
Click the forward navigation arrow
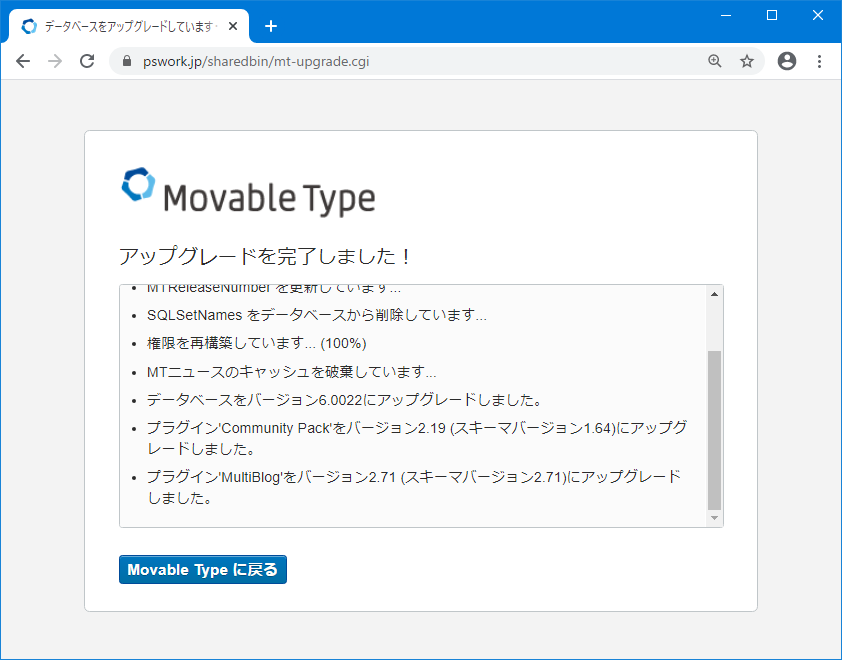click(x=55, y=61)
